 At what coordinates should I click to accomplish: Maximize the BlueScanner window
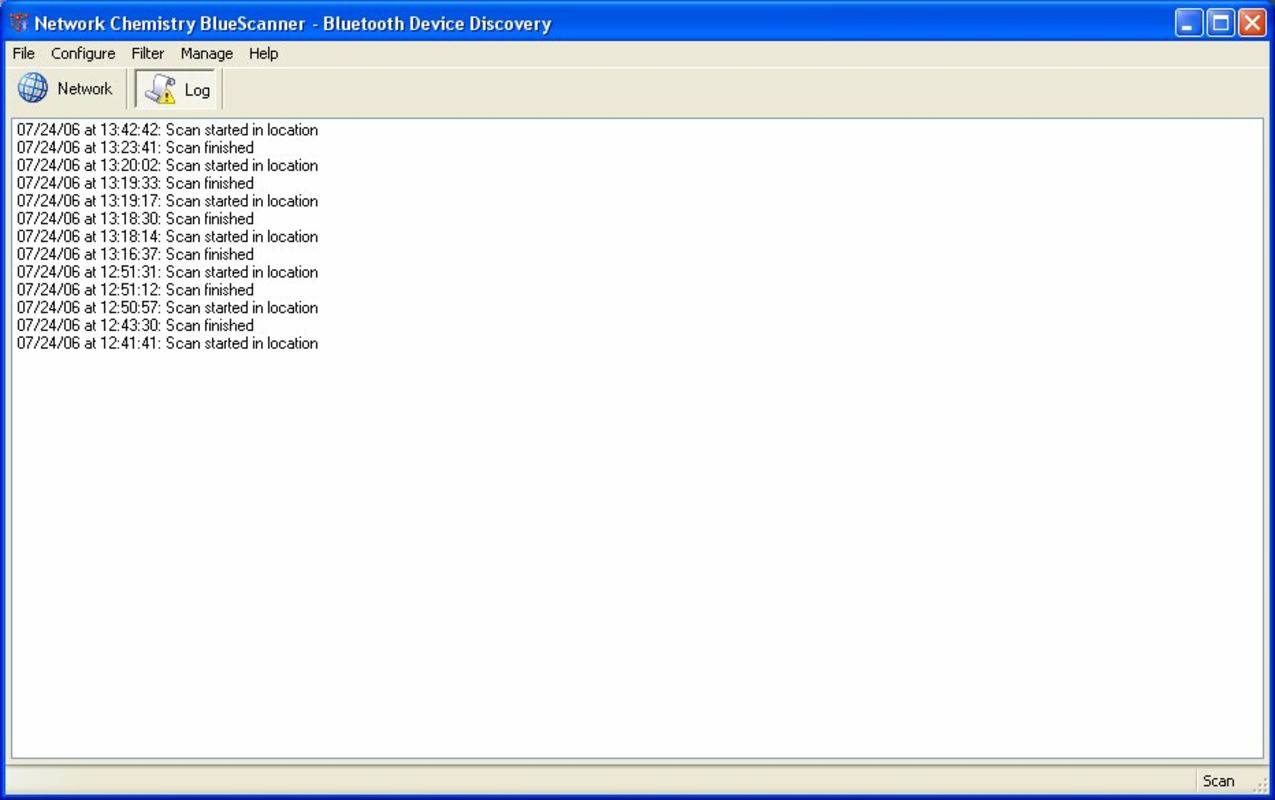point(1220,23)
